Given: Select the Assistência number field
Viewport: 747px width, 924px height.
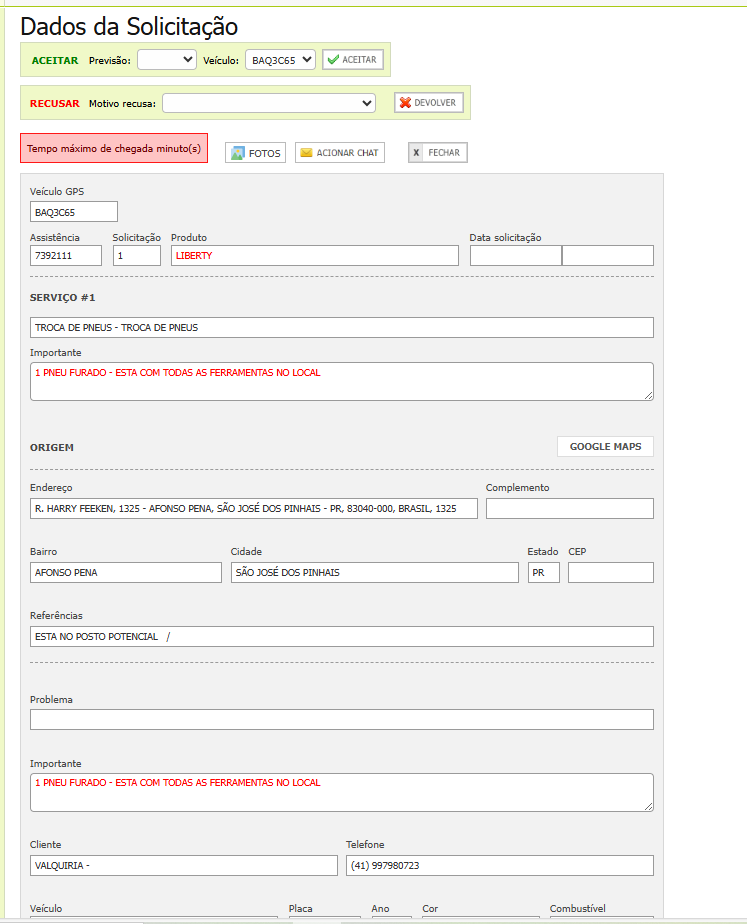Looking at the screenshot, I should click(66, 256).
